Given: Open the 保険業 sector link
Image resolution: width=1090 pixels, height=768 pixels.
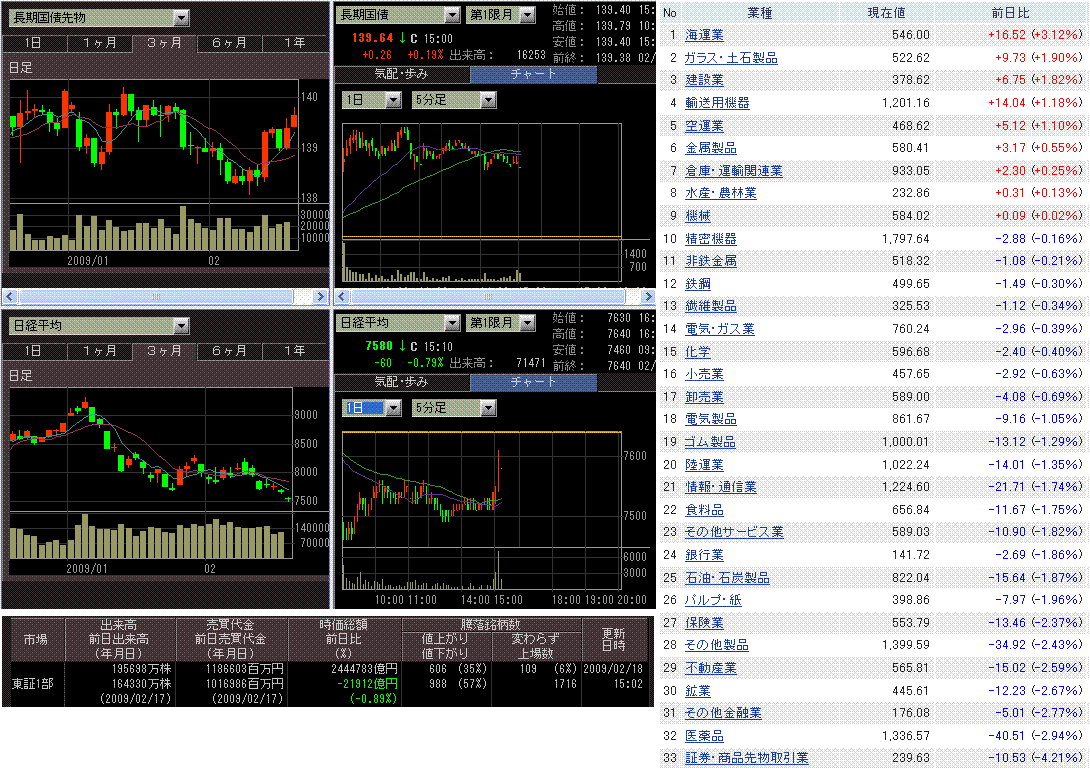Looking at the screenshot, I should [704, 623].
